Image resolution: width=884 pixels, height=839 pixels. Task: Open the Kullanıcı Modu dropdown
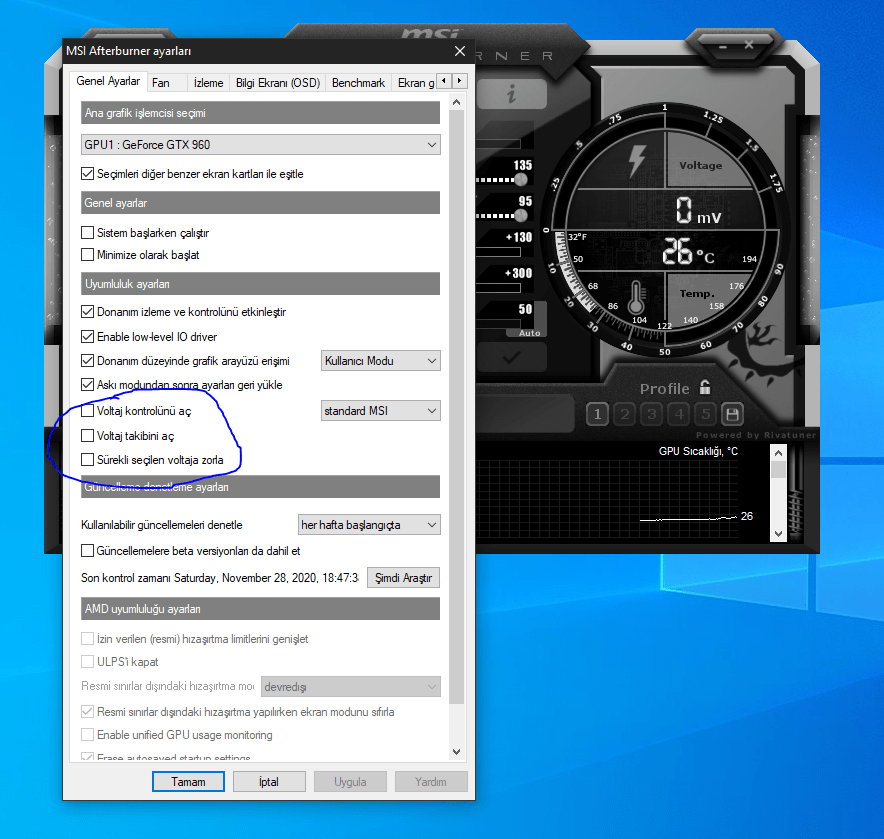[381, 361]
